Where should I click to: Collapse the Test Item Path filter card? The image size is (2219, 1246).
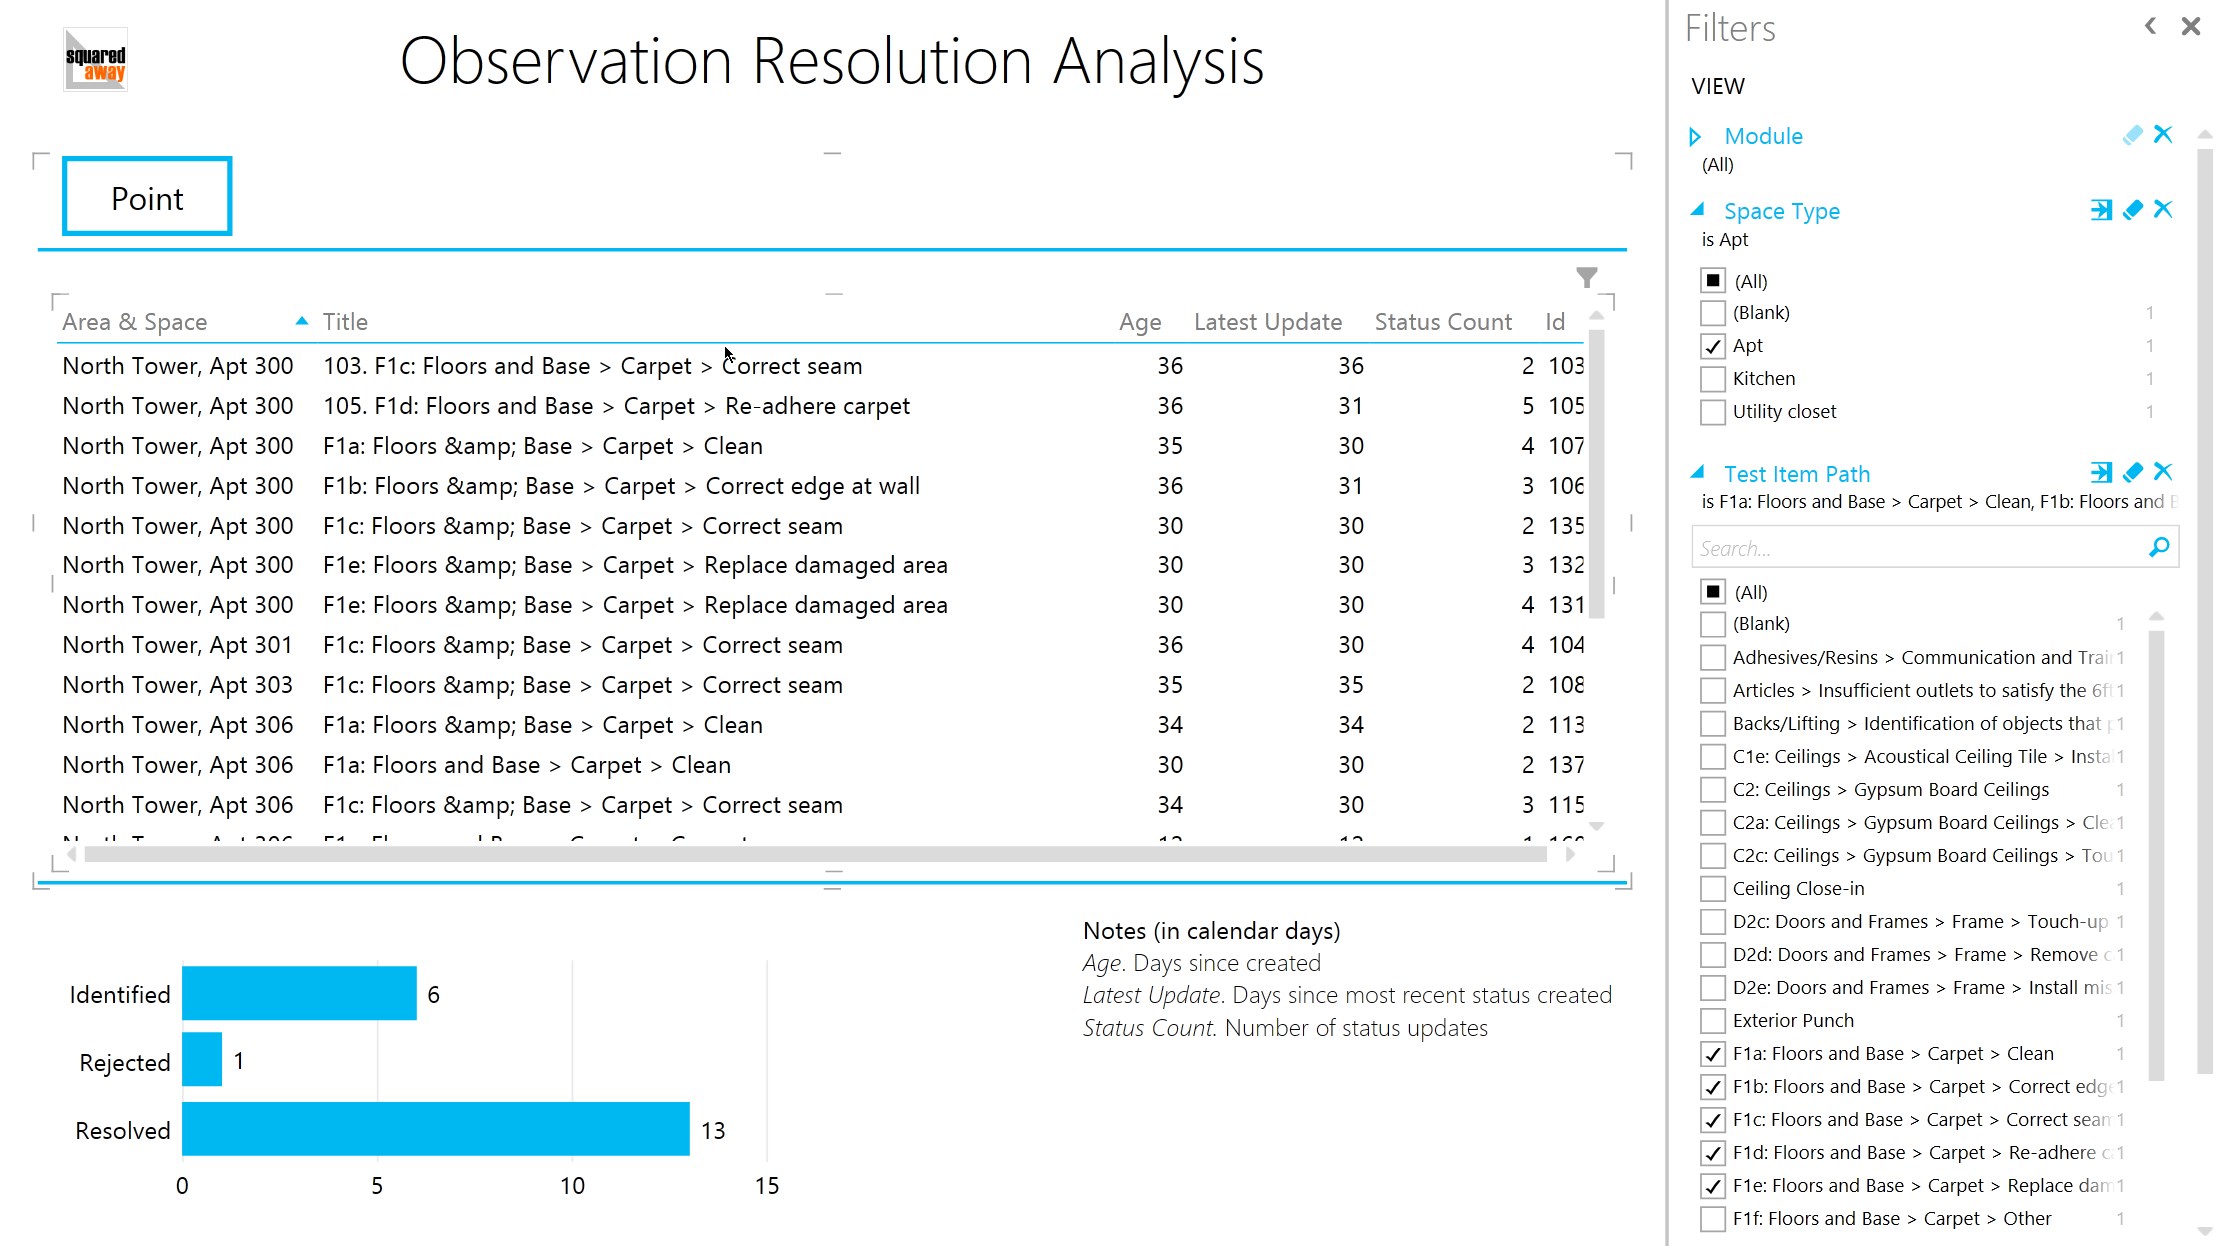tap(1697, 473)
